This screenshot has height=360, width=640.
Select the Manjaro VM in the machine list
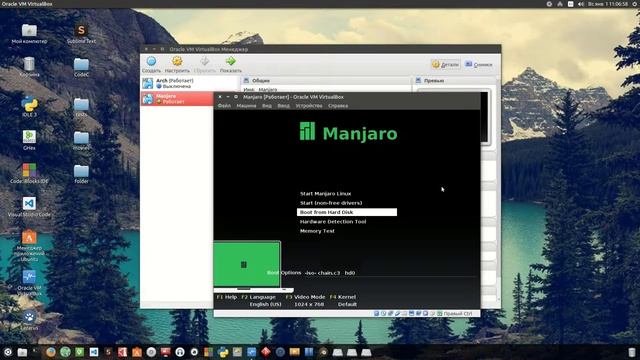click(177, 99)
